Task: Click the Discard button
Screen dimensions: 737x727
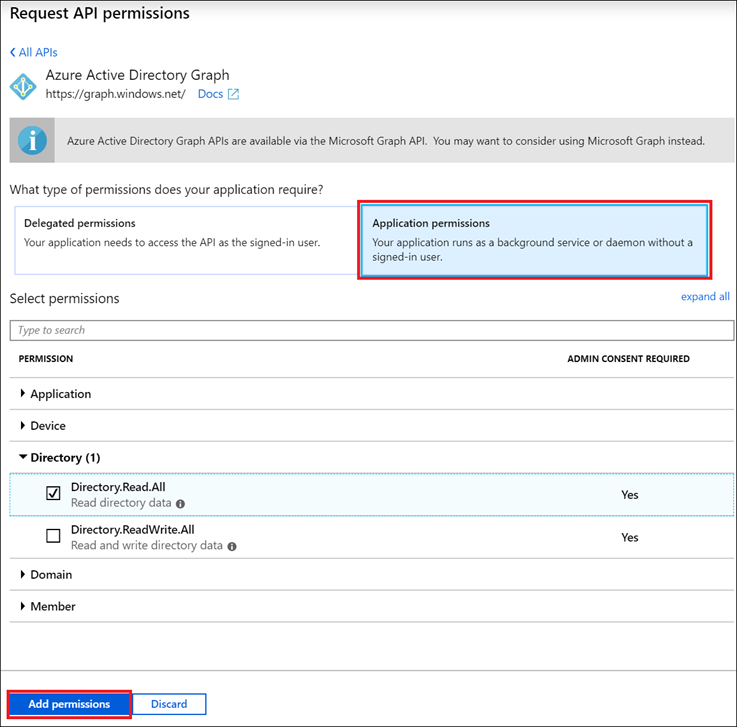Action: point(169,704)
